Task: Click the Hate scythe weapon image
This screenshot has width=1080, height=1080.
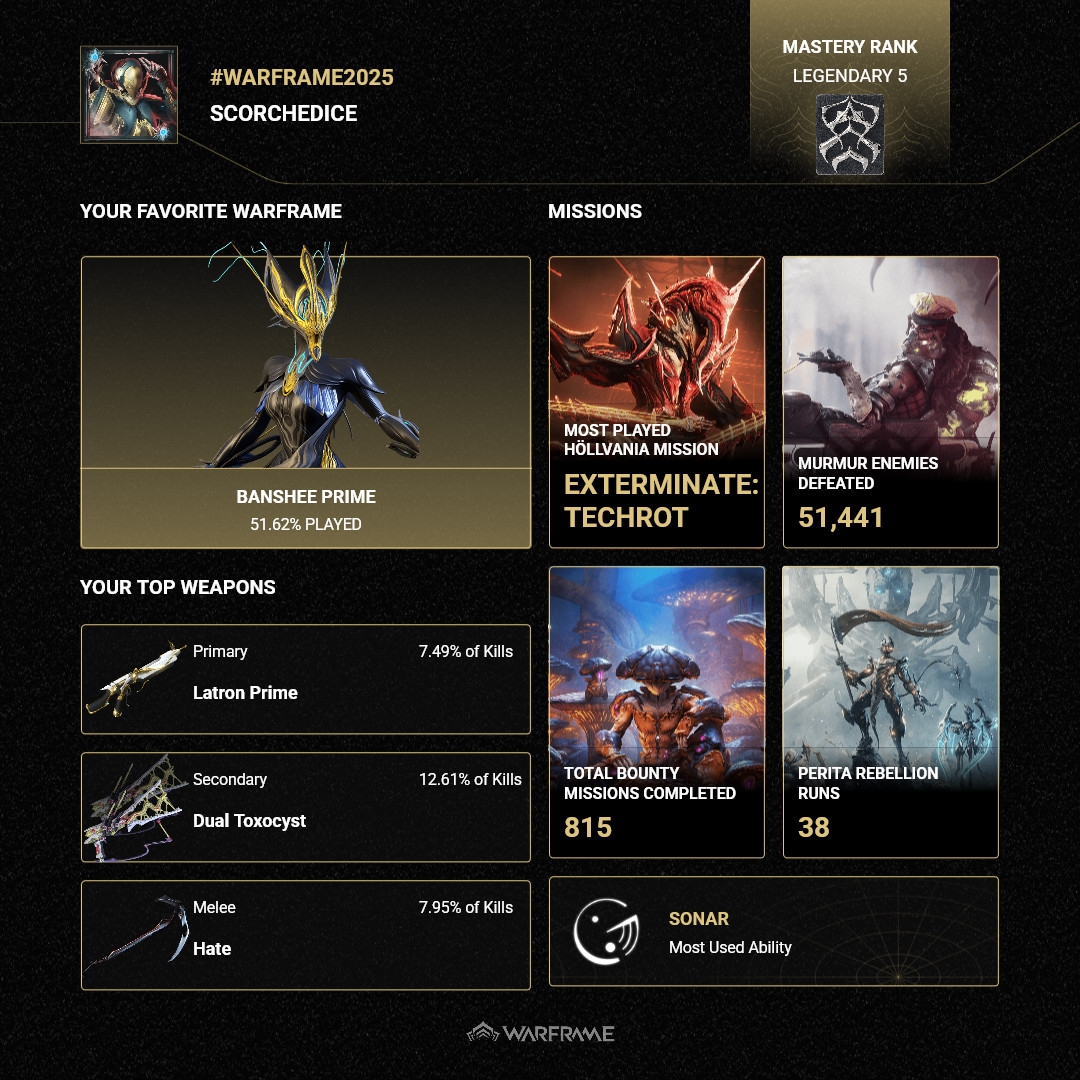Action: tap(136, 931)
